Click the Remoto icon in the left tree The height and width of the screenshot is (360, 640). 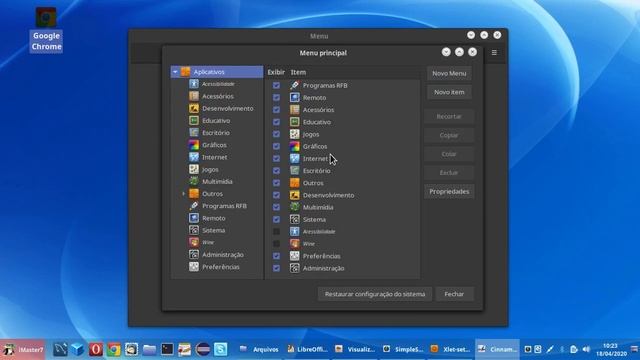pos(194,218)
